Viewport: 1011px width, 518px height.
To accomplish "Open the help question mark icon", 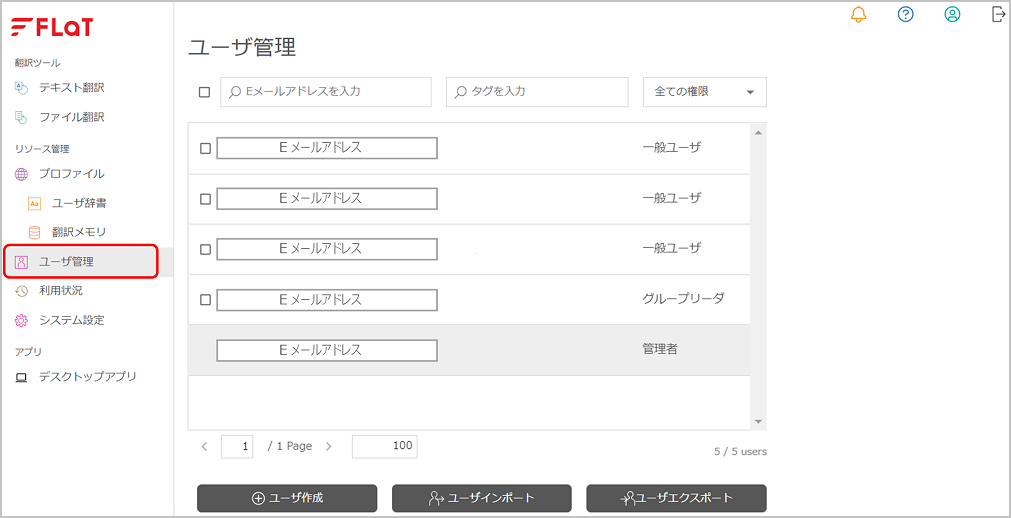I will [905, 14].
